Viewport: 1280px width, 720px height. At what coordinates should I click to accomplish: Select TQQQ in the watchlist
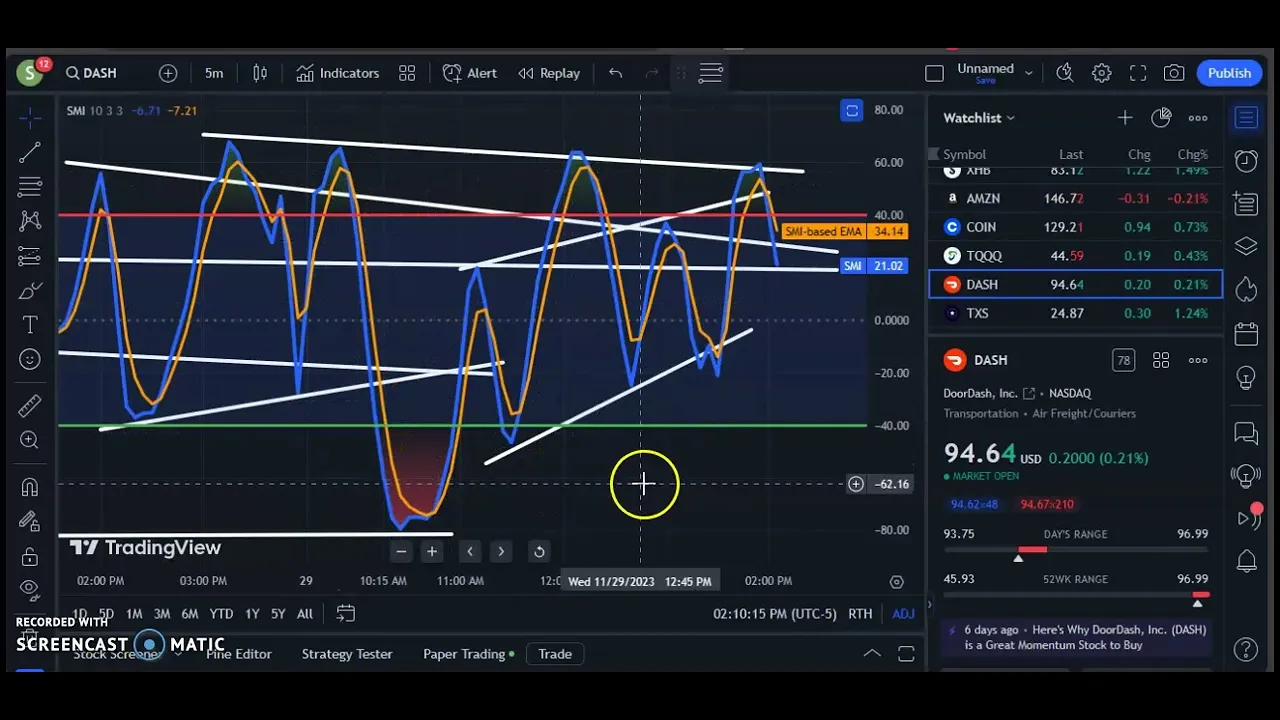click(1075, 256)
